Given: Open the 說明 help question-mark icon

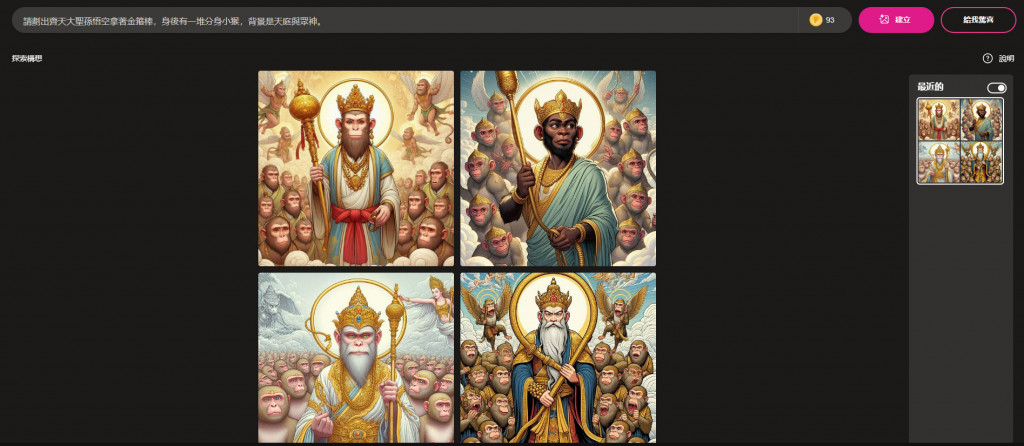Looking at the screenshot, I should click(x=987, y=59).
